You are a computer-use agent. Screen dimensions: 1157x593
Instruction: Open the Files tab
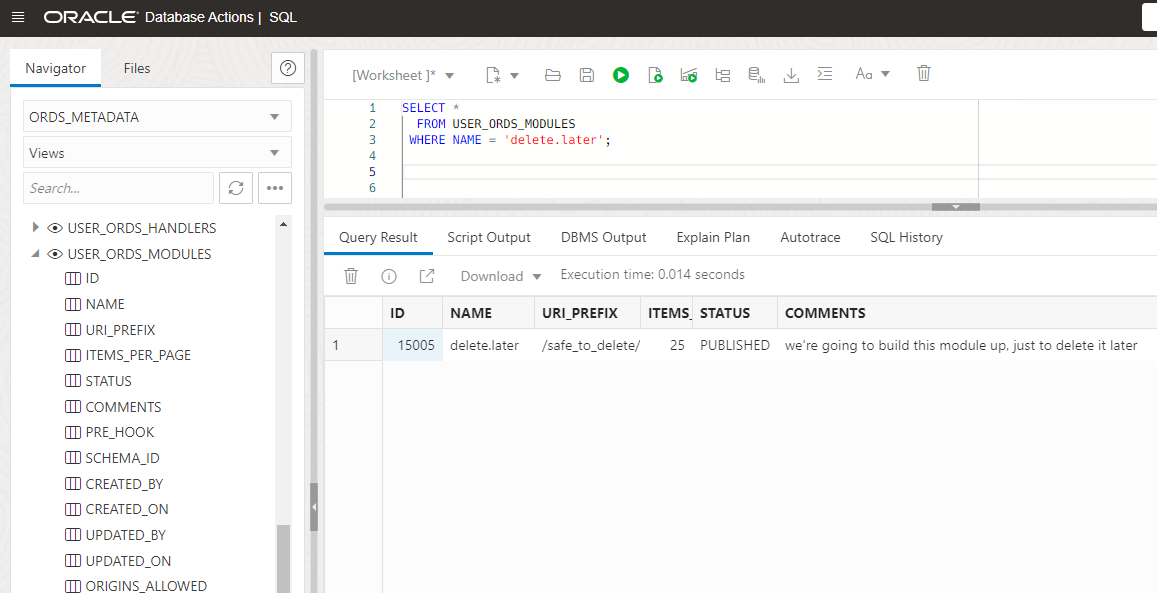pyautogui.click(x=137, y=68)
